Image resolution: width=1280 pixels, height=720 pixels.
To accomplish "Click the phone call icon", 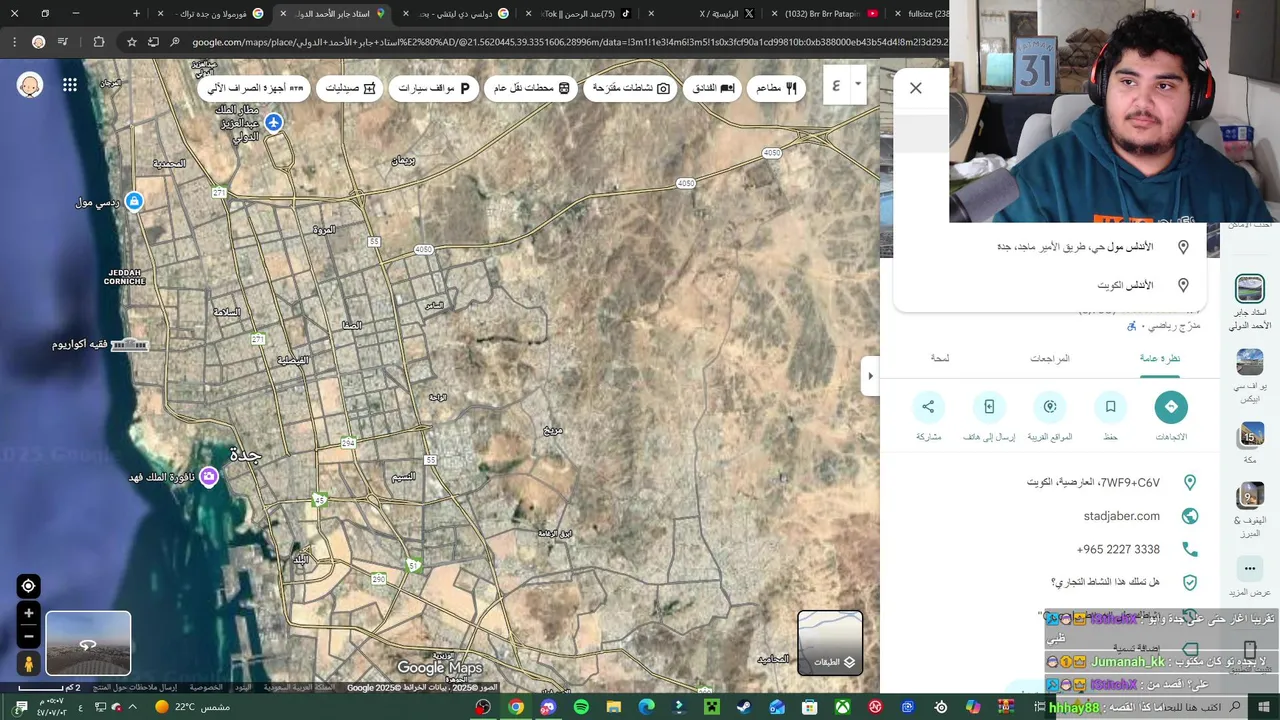I will [x=1189, y=549].
